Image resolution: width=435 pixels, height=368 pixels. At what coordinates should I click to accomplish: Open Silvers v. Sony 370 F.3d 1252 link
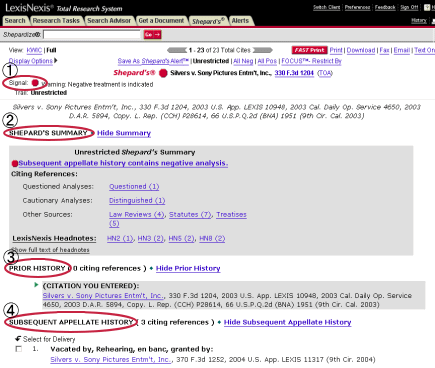tap(111, 360)
